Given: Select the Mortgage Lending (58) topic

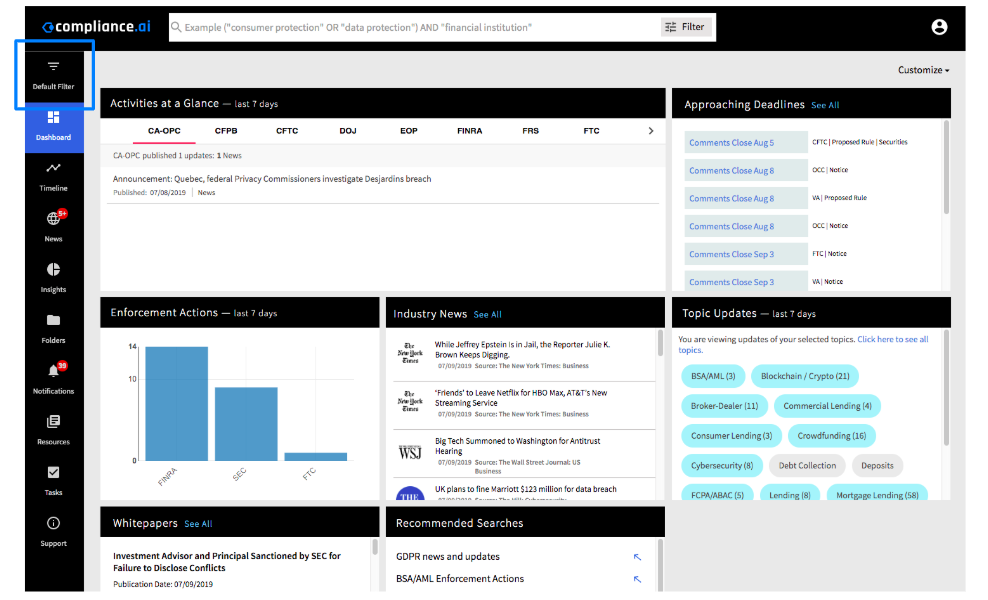Looking at the screenshot, I should click(877, 494).
